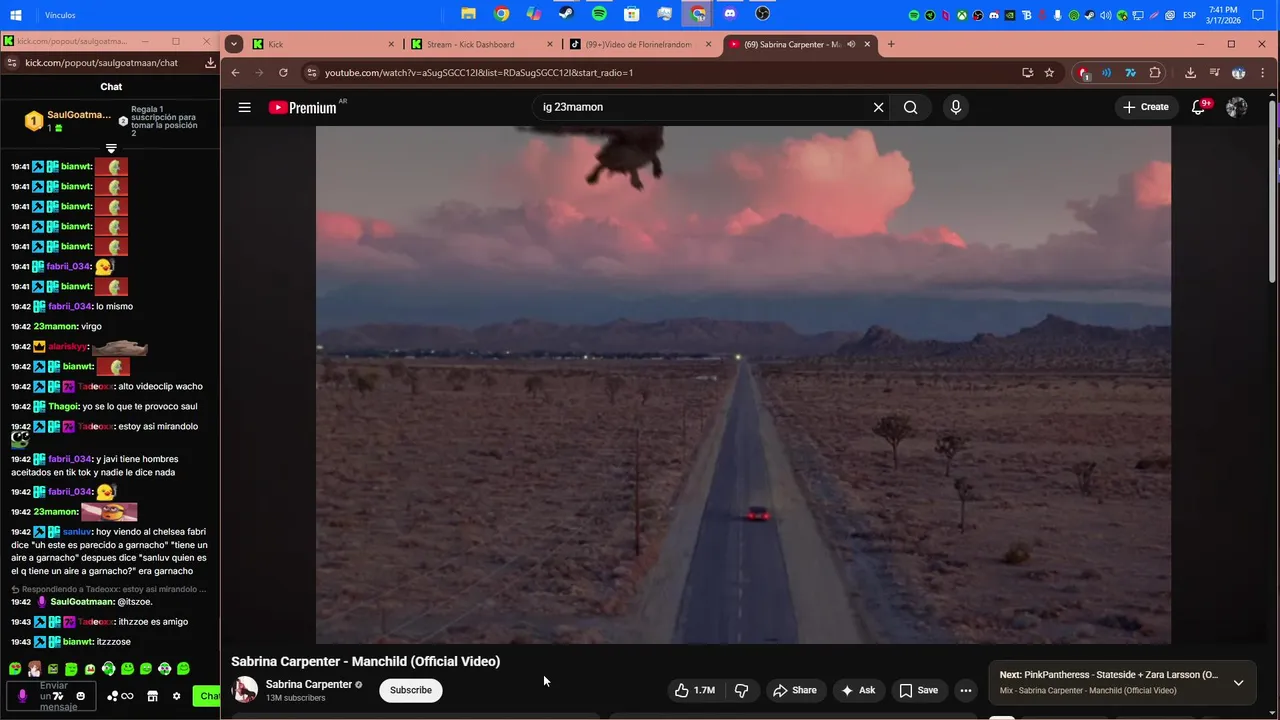Open a new Chrome tab
The width and height of the screenshot is (1280, 720).
pyautogui.click(x=891, y=44)
